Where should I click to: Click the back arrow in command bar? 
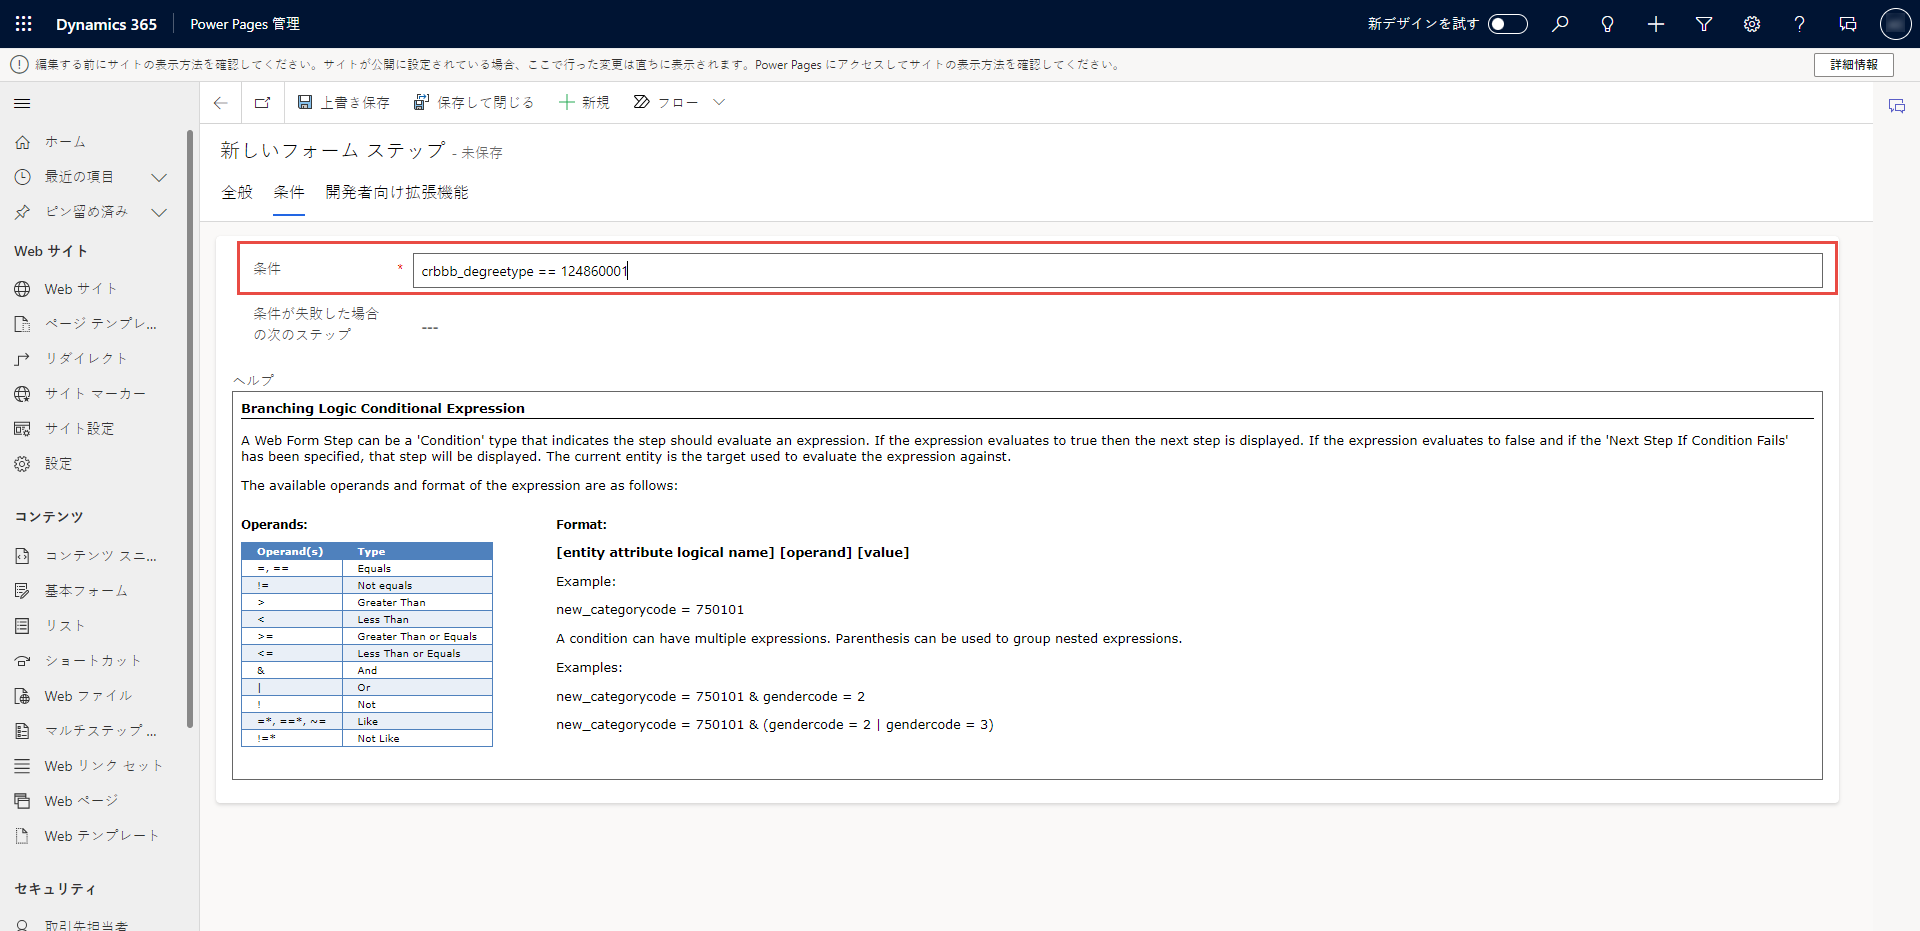tap(221, 103)
